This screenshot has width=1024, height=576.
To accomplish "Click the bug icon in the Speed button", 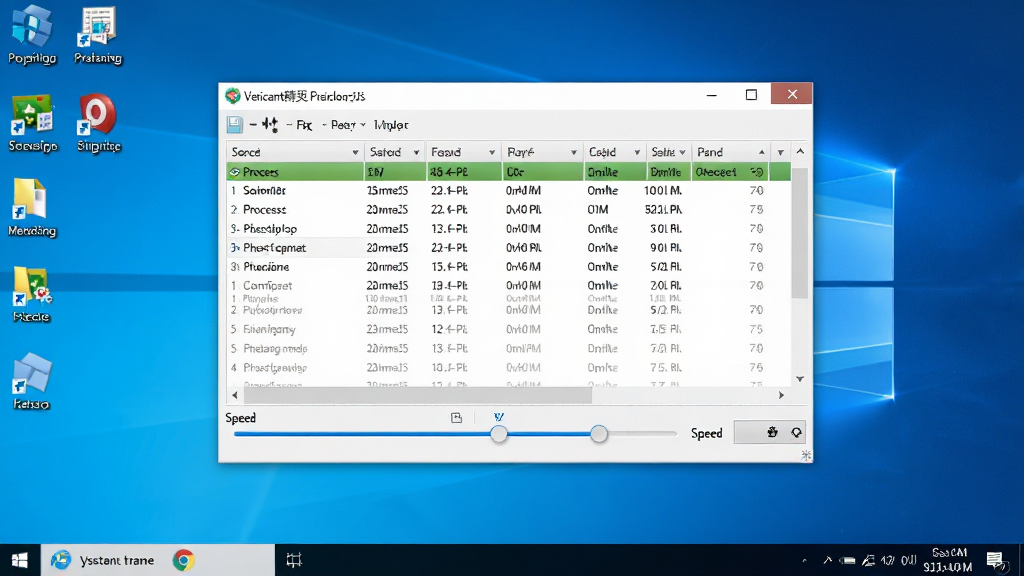I will click(x=773, y=432).
